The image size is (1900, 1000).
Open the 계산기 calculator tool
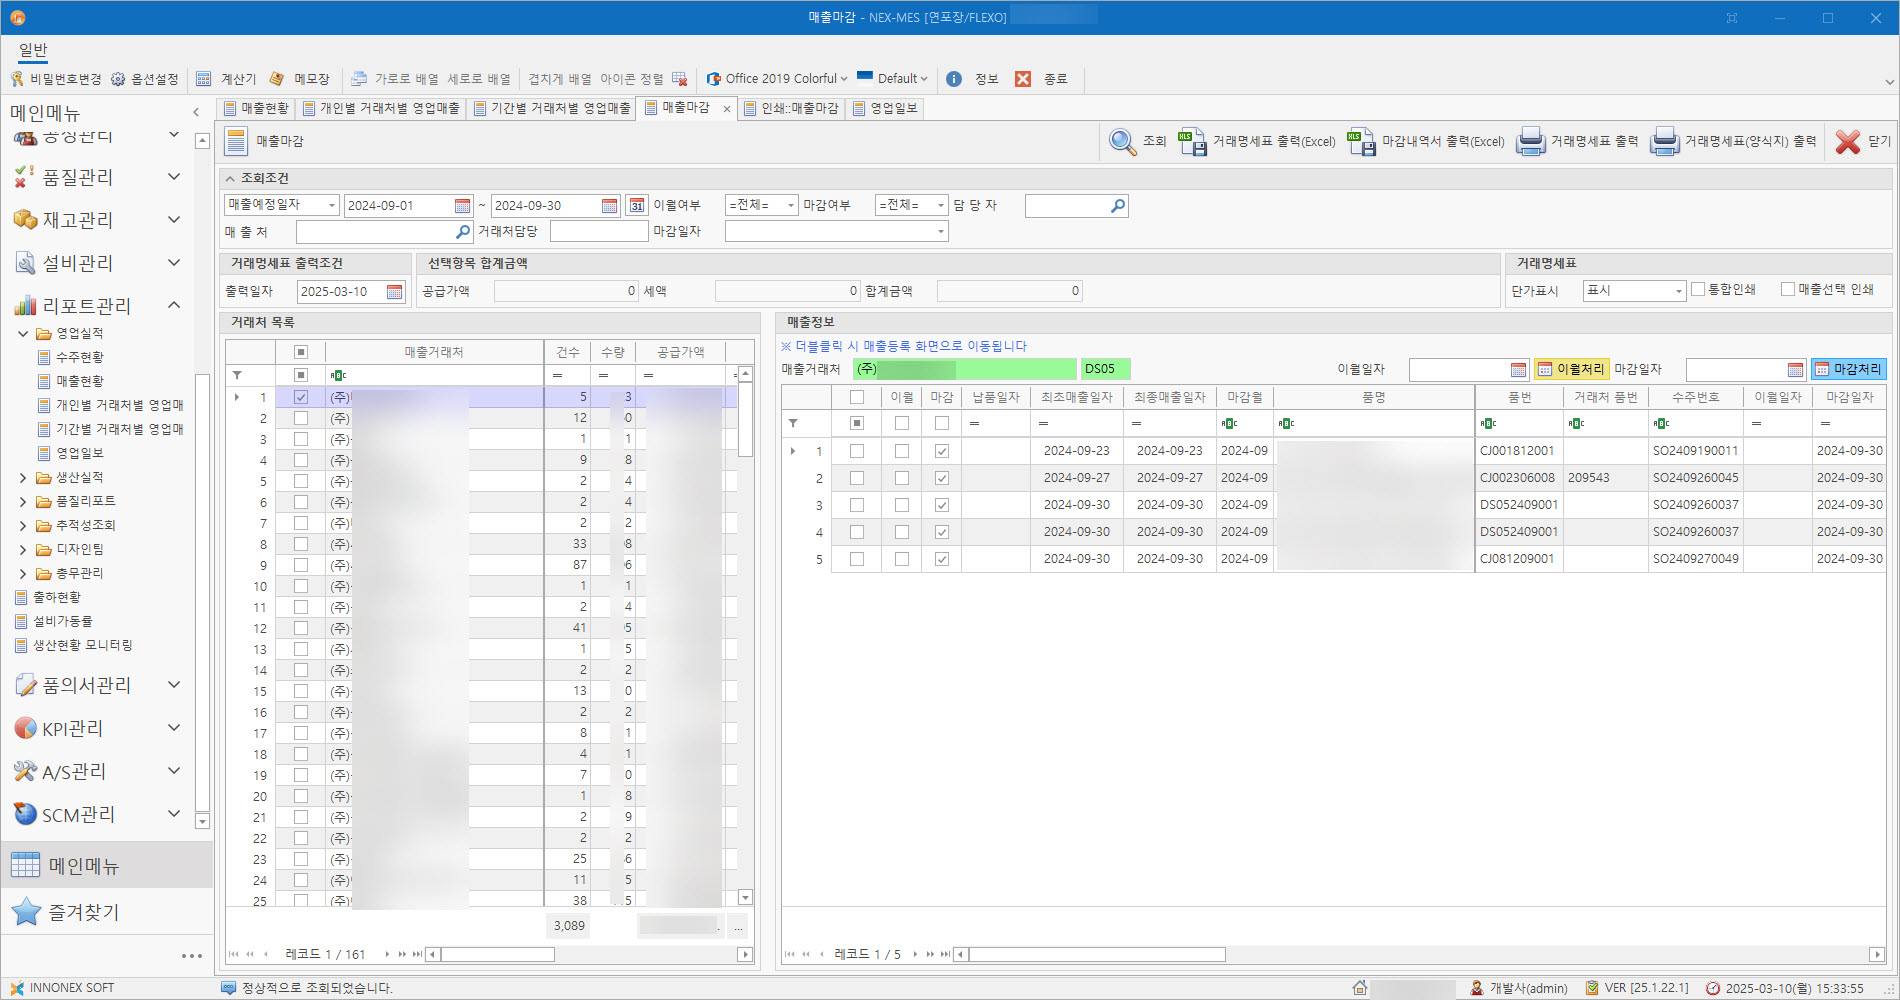[x=227, y=79]
